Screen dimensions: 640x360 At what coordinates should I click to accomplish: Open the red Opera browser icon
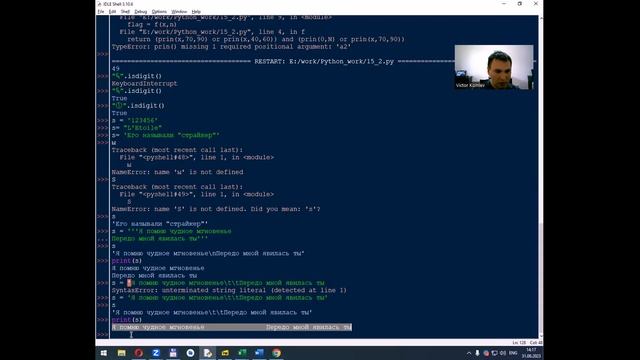click(x=138, y=353)
